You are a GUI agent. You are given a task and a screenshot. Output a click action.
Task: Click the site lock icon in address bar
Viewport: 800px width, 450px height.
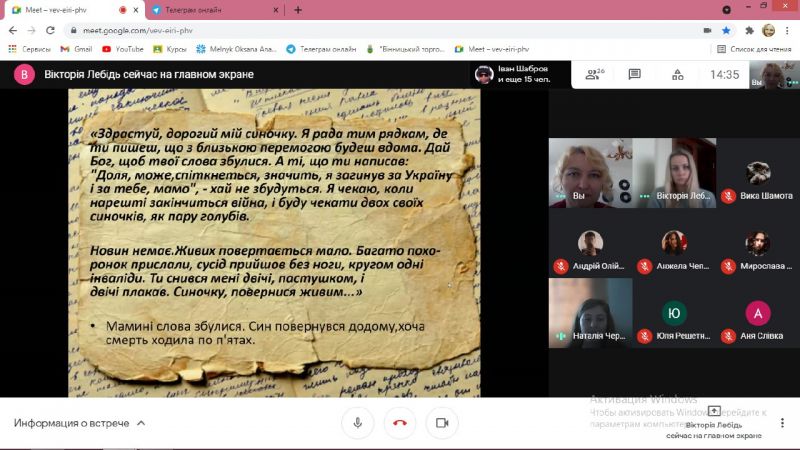click(x=73, y=31)
